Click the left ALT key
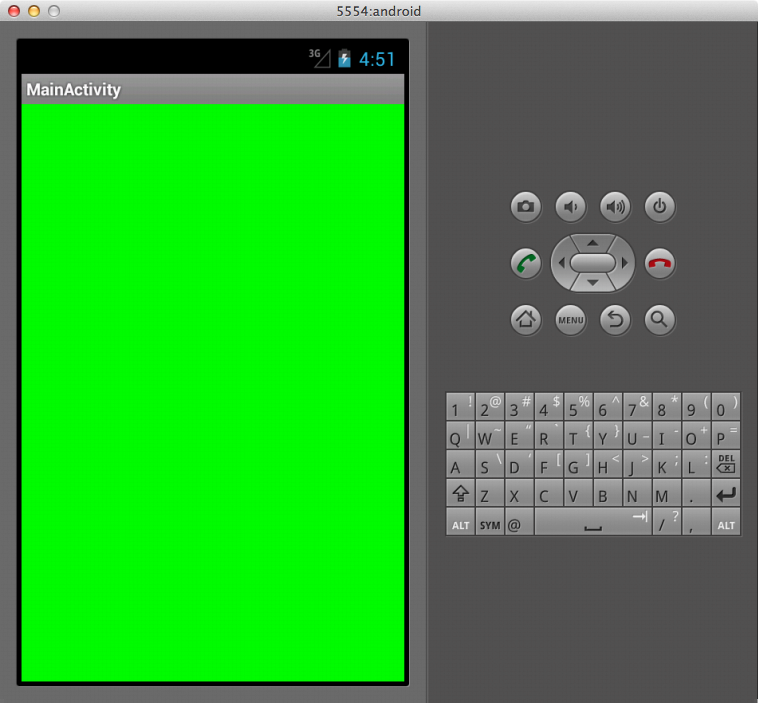This screenshot has height=703, width=758. 460,522
